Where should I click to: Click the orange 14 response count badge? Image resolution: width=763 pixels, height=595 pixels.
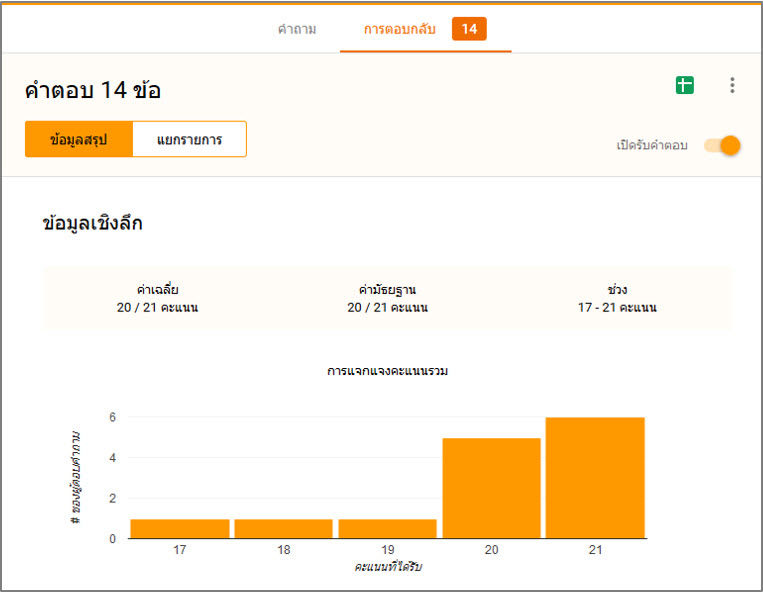[x=469, y=29]
